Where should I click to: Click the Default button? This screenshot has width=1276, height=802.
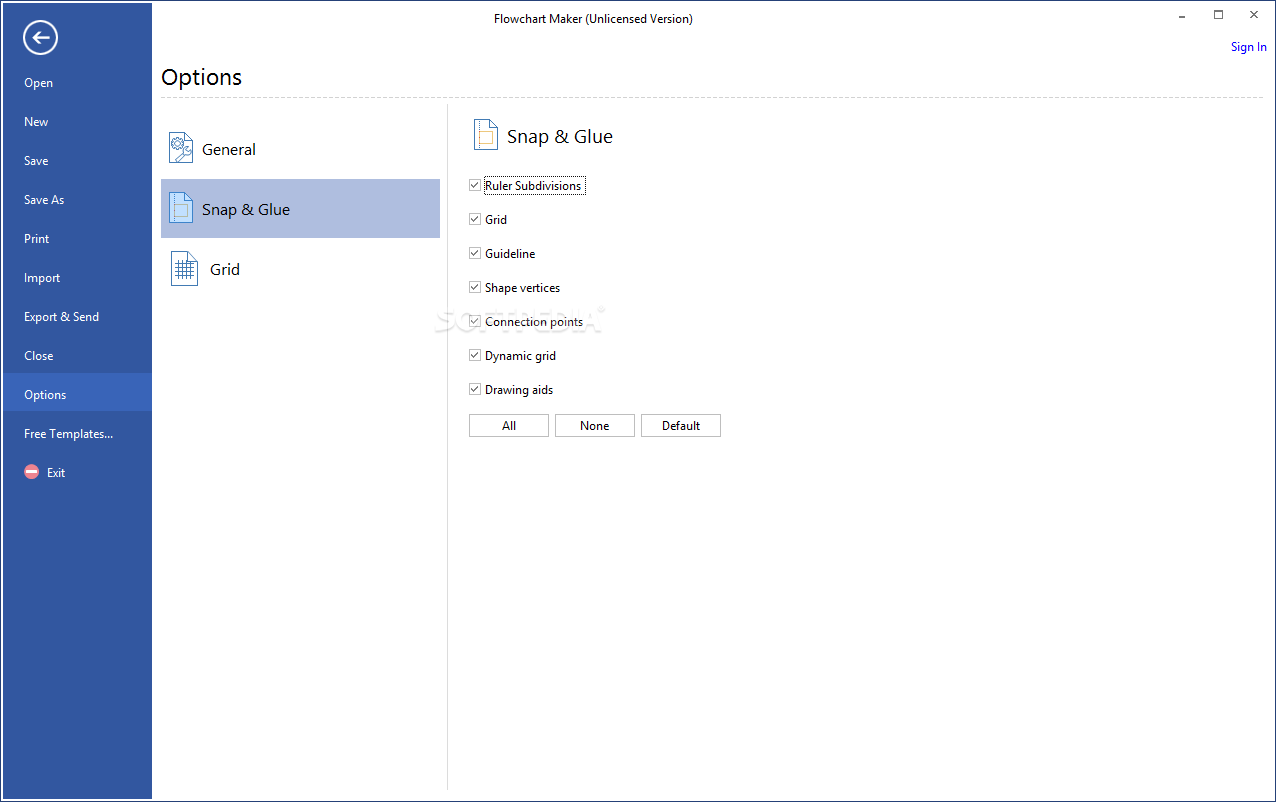point(681,426)
